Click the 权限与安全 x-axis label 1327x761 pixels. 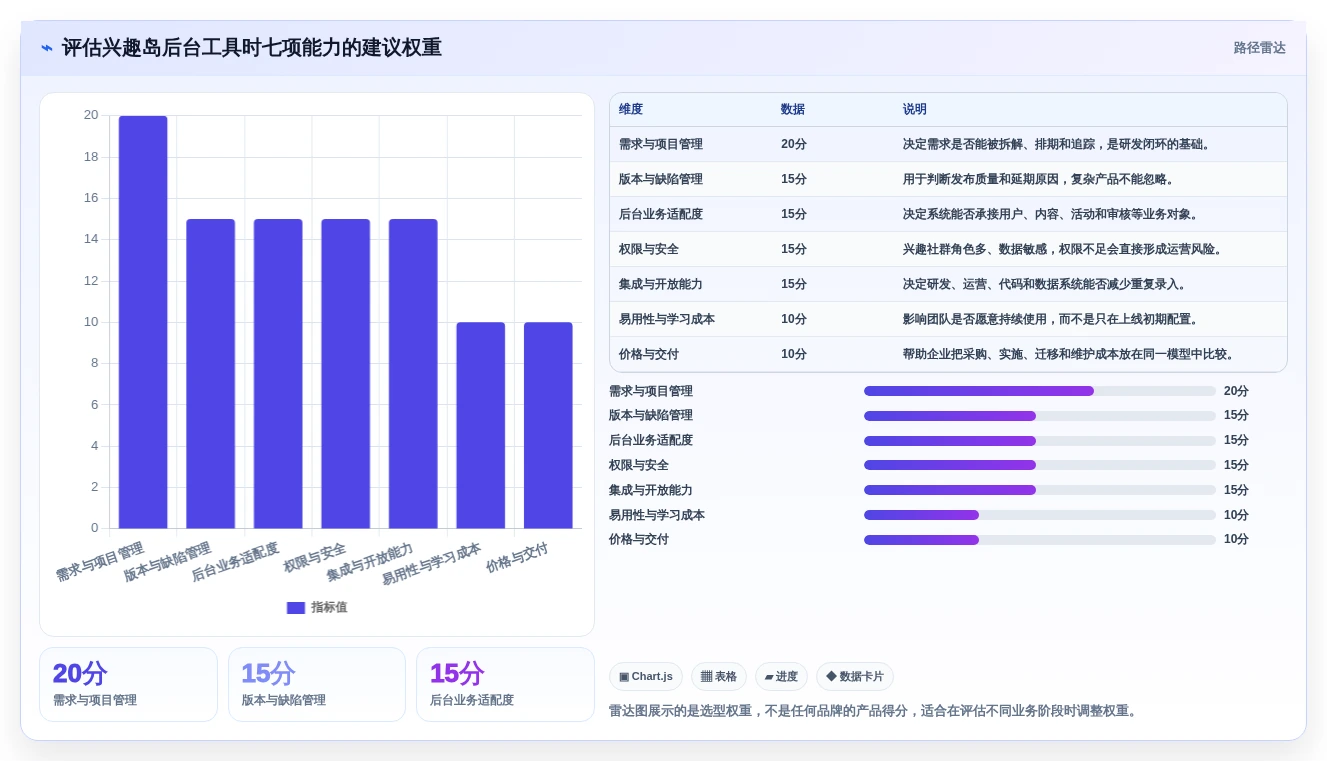click(x=315, y=558)
